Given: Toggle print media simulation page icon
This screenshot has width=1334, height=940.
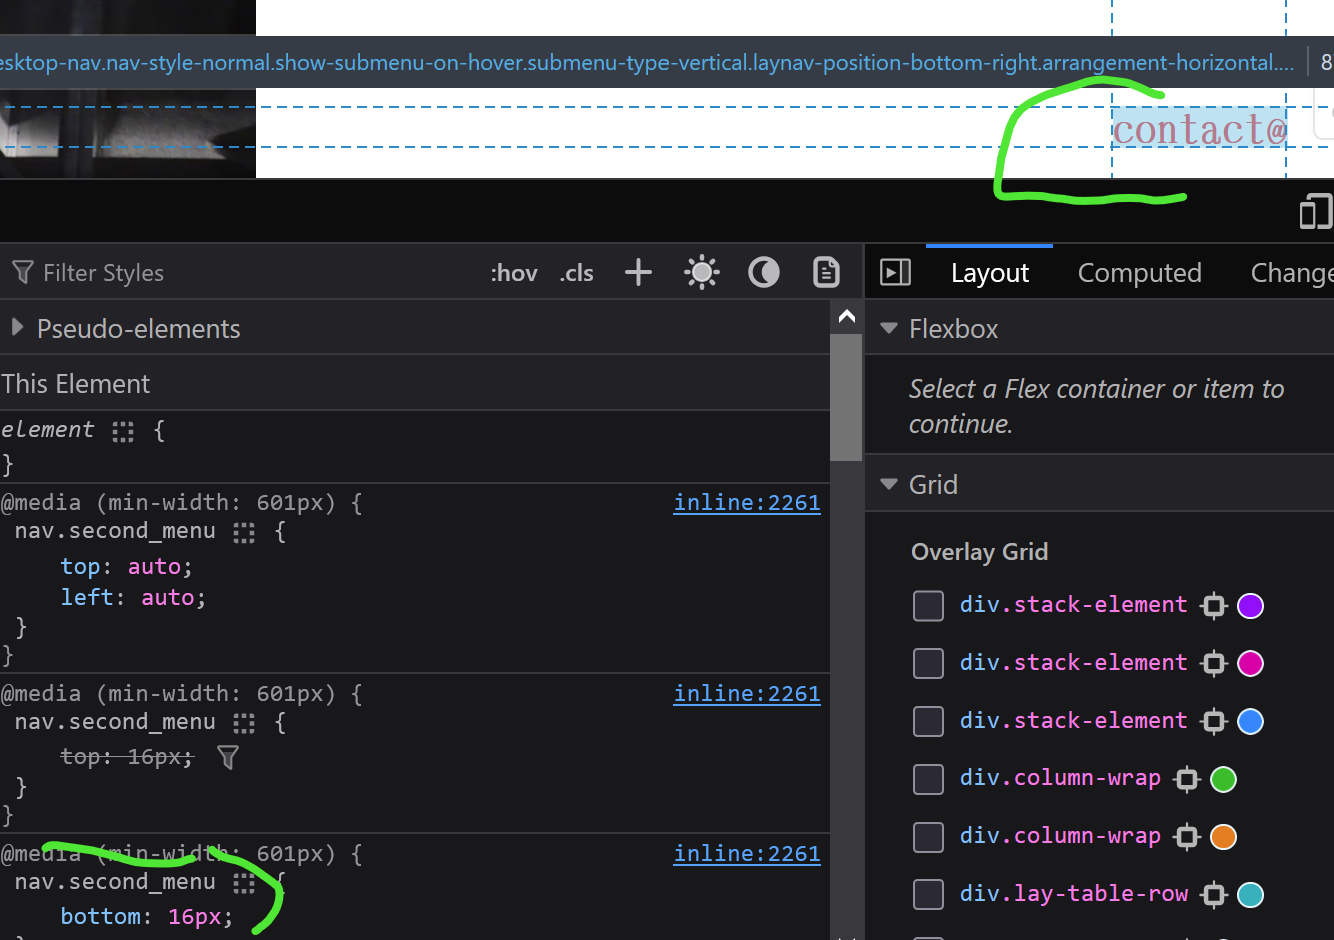Looking at the screenshot, I should (x=826, y=273).
